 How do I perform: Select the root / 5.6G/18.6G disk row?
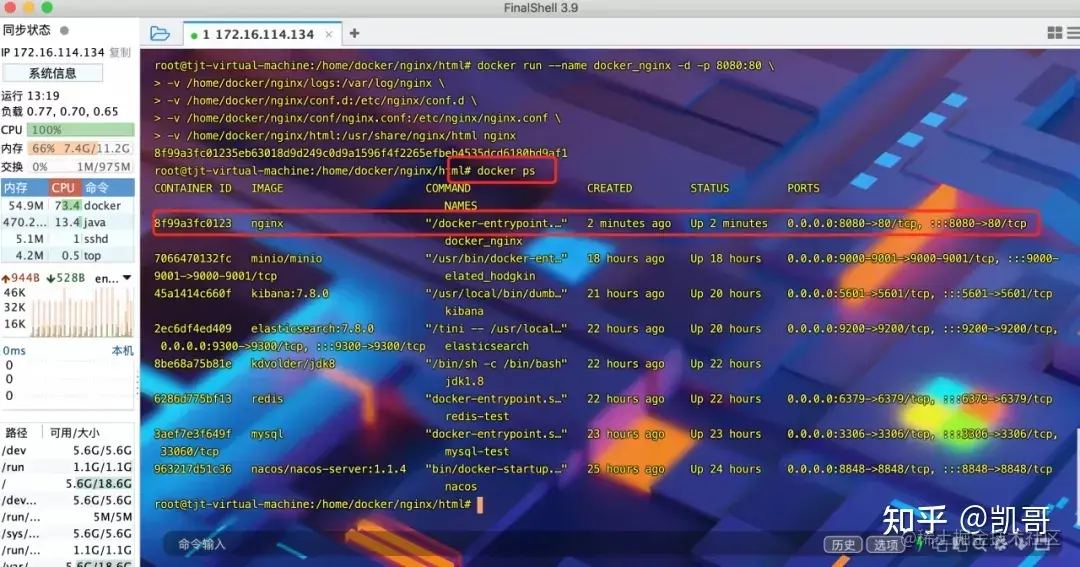[68, 484]
